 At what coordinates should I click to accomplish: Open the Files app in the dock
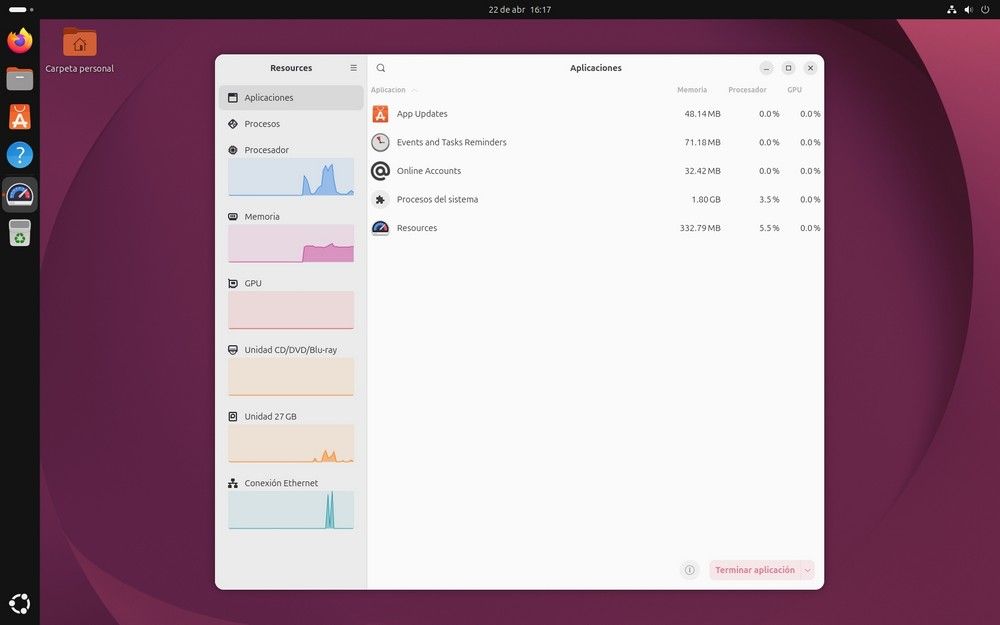tap(20, 79)
